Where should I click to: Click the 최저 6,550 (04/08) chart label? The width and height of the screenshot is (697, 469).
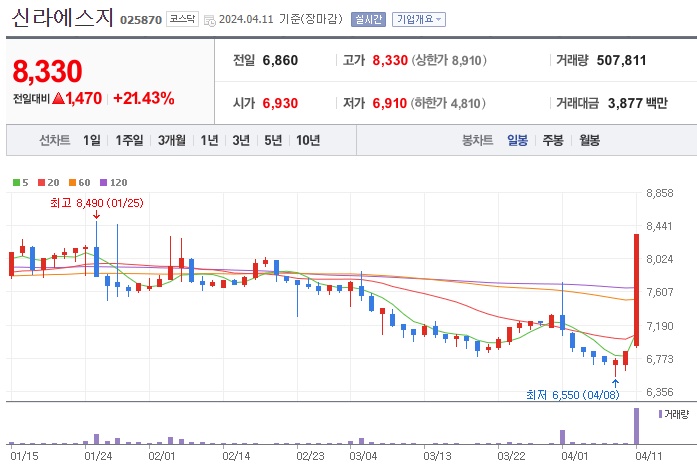coord(573,395)
